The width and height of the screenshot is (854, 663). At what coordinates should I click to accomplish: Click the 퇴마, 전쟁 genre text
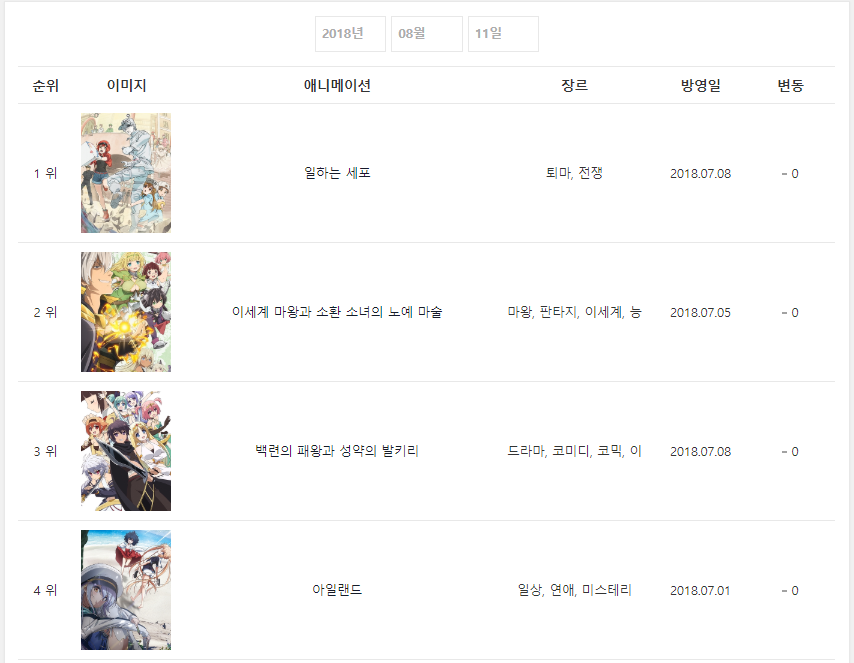coord(575,173)
